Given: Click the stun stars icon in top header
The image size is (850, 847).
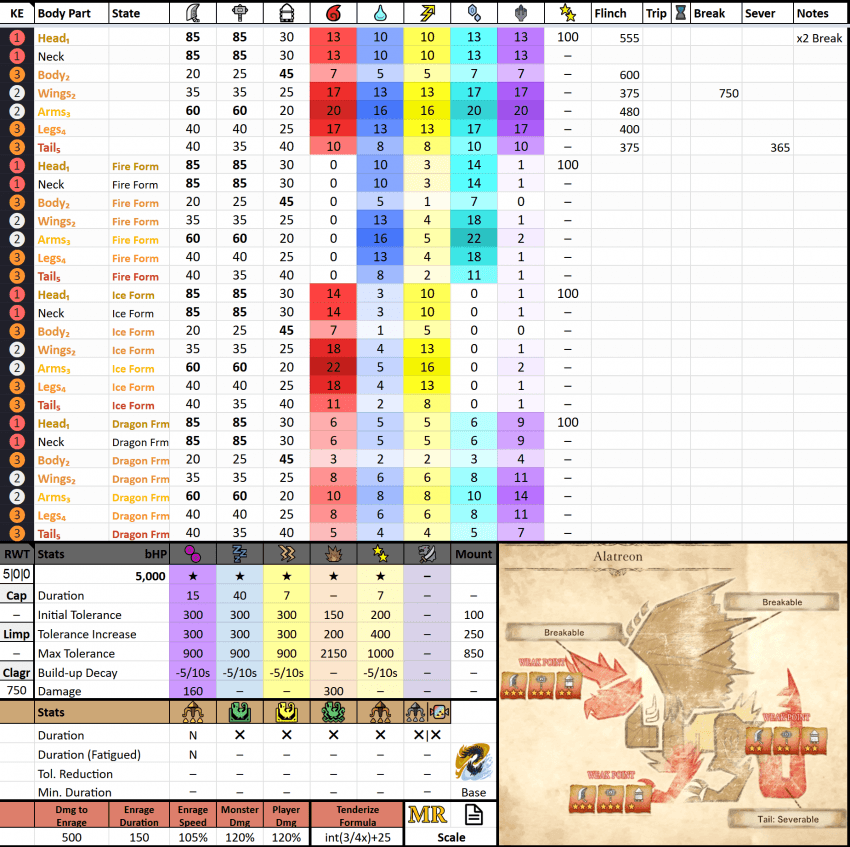Looking at the screenshot, I should pos(568,12).
